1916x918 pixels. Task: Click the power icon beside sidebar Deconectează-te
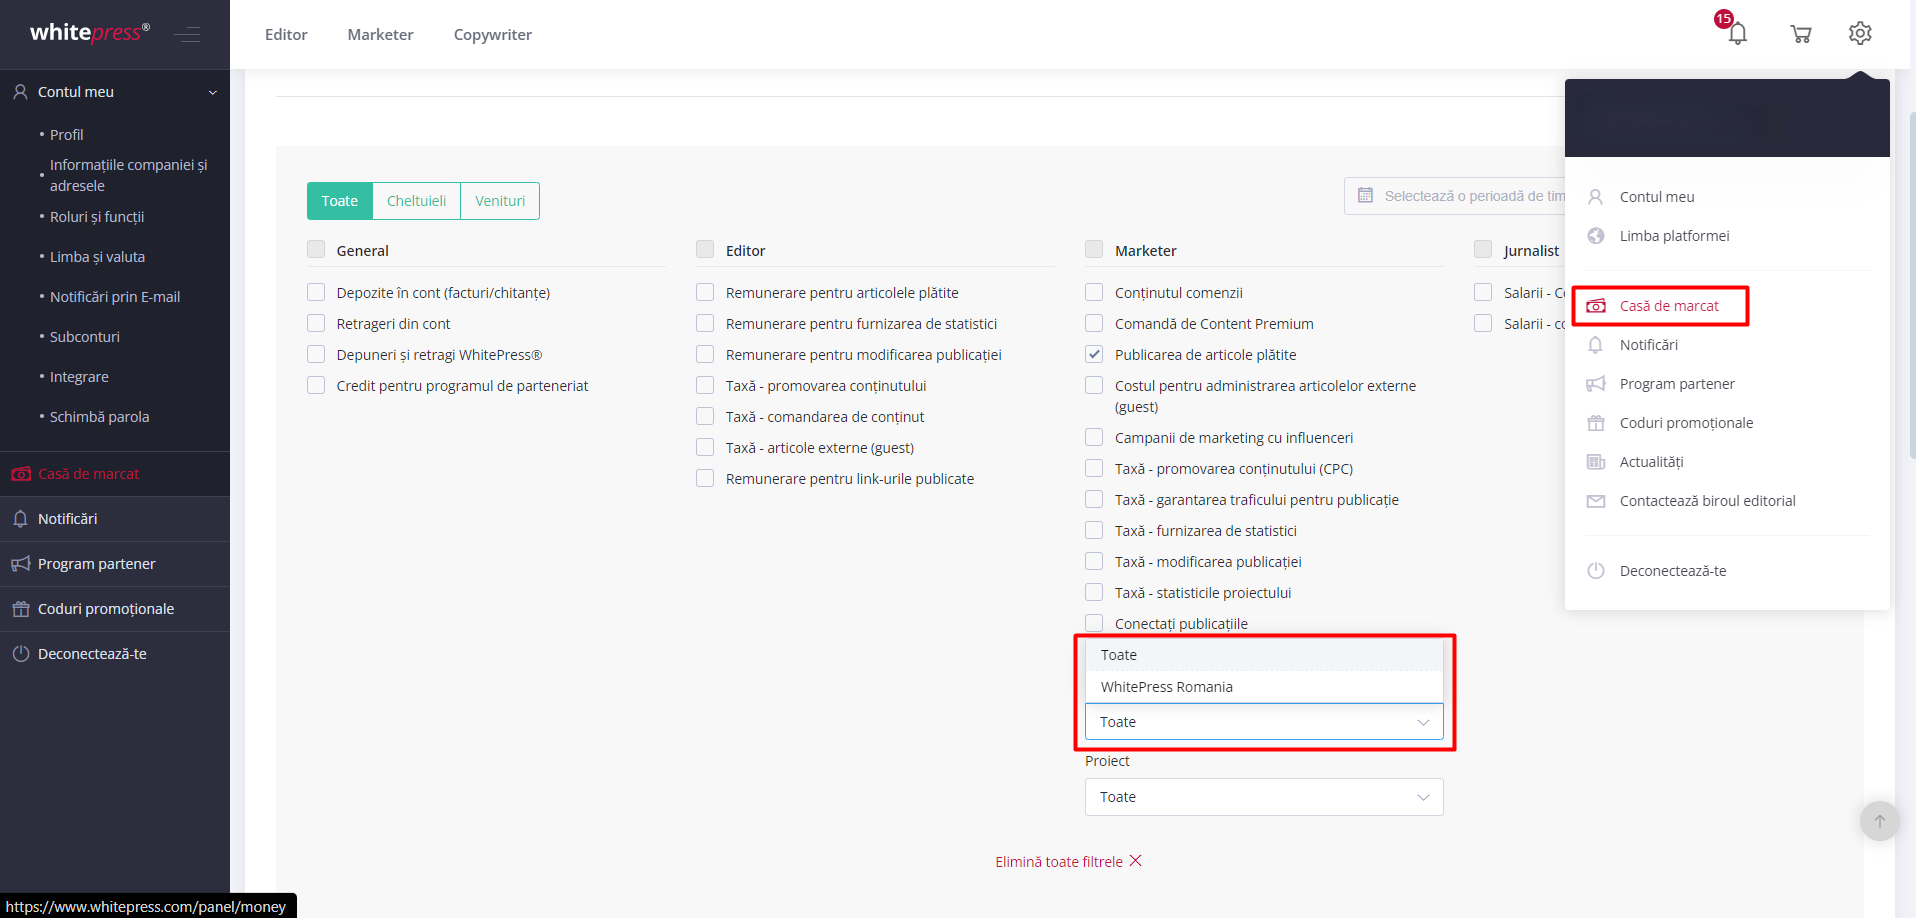21,654
